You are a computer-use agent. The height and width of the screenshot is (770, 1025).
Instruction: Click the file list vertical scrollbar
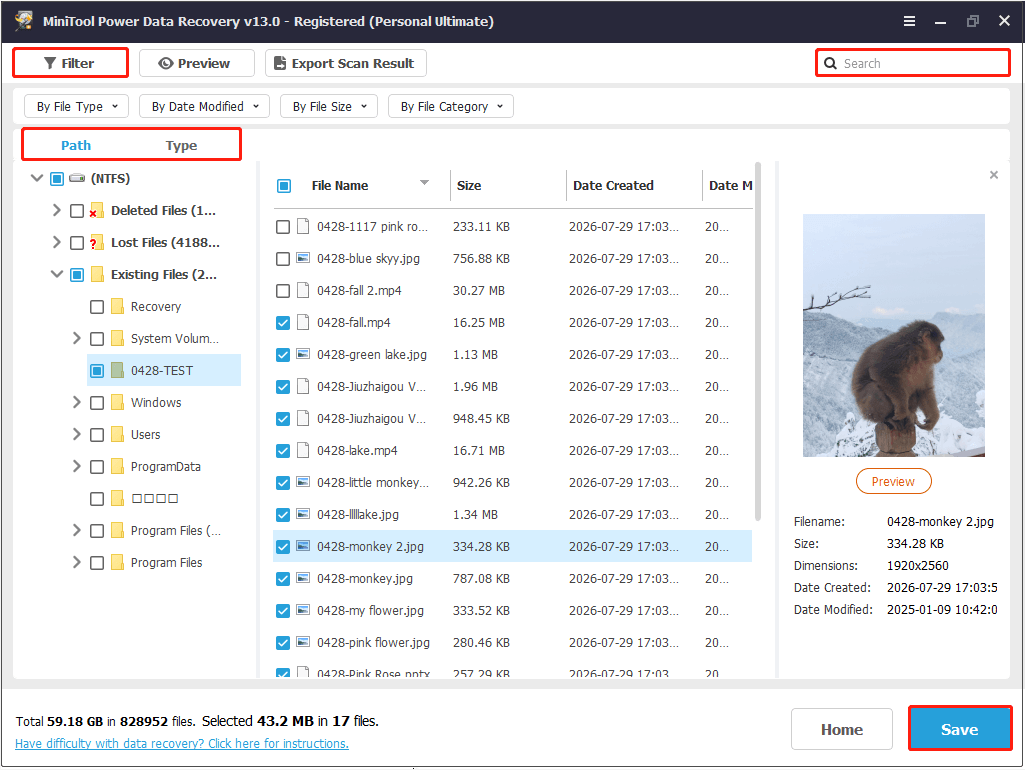(x=758, y=341)
